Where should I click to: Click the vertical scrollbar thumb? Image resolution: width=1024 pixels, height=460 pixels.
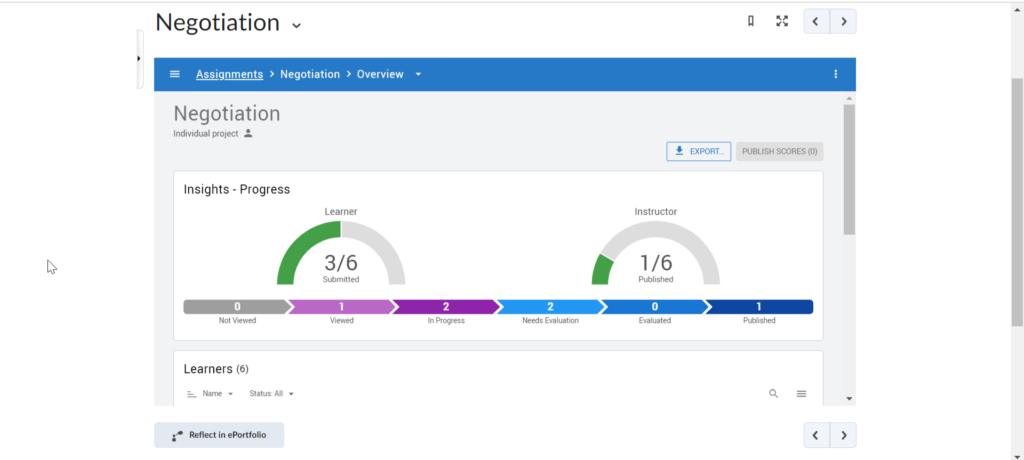849,170
